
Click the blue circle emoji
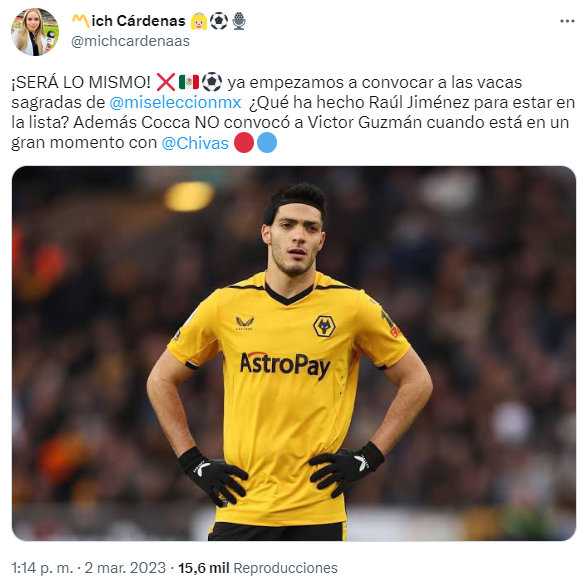point(267,143)
